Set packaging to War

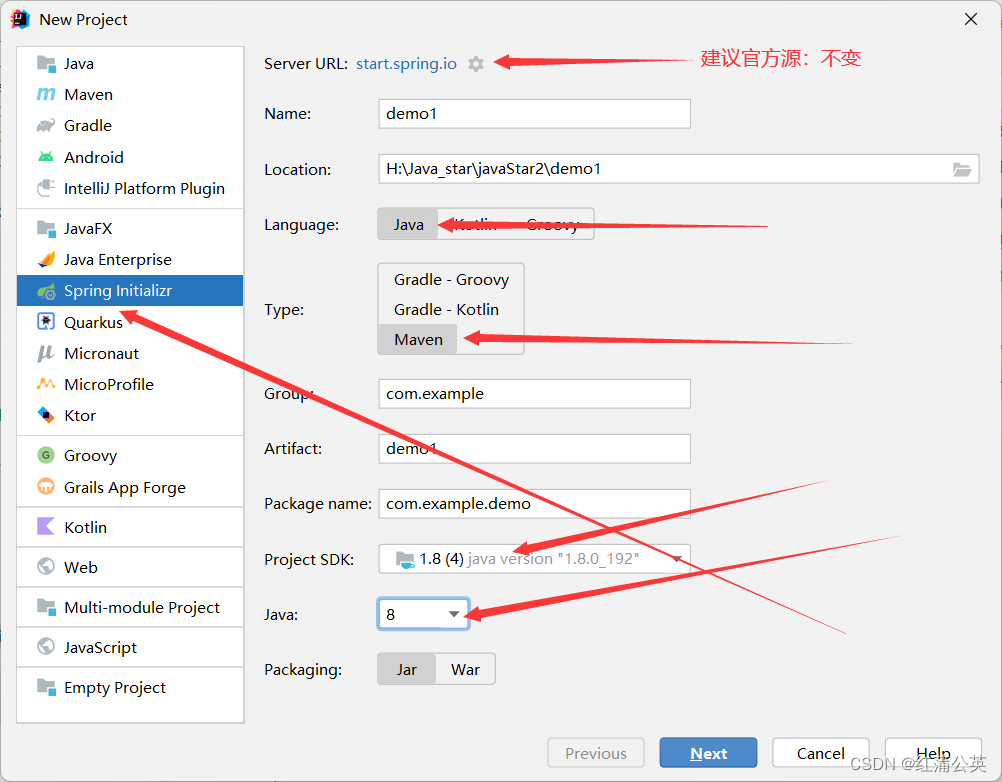click(x=465, y=669)
